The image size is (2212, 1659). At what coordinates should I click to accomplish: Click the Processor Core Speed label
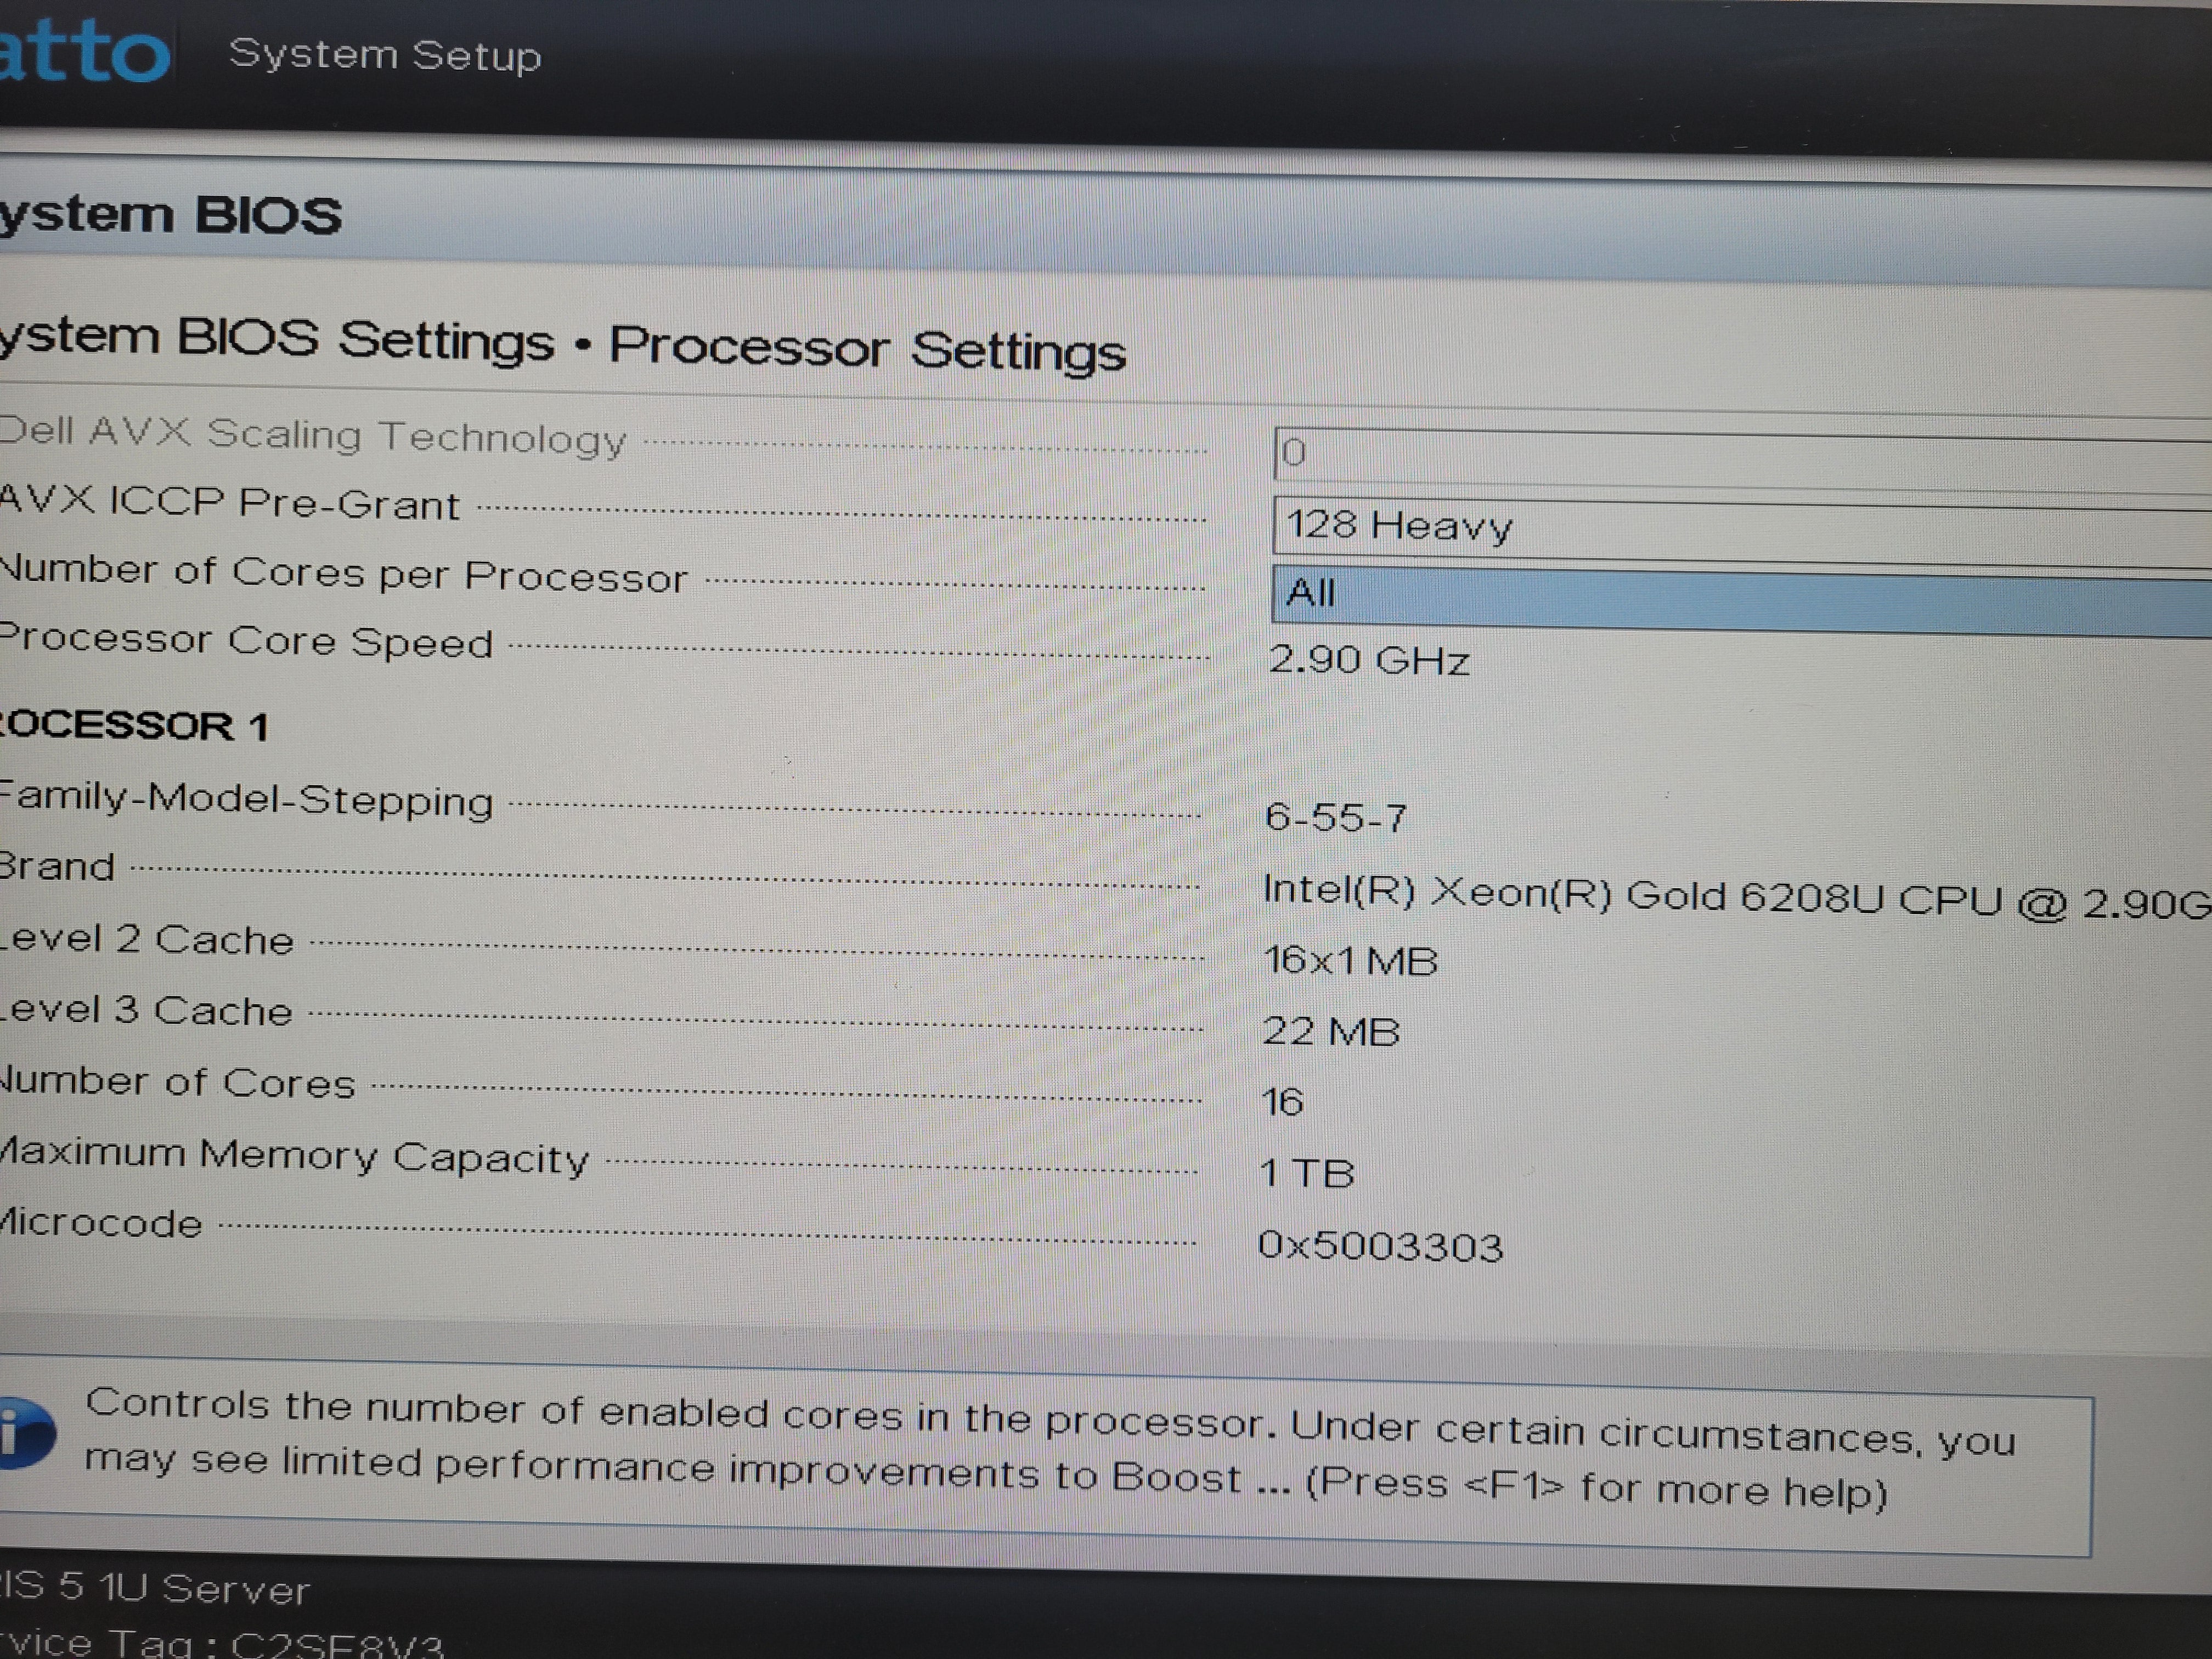246,641
